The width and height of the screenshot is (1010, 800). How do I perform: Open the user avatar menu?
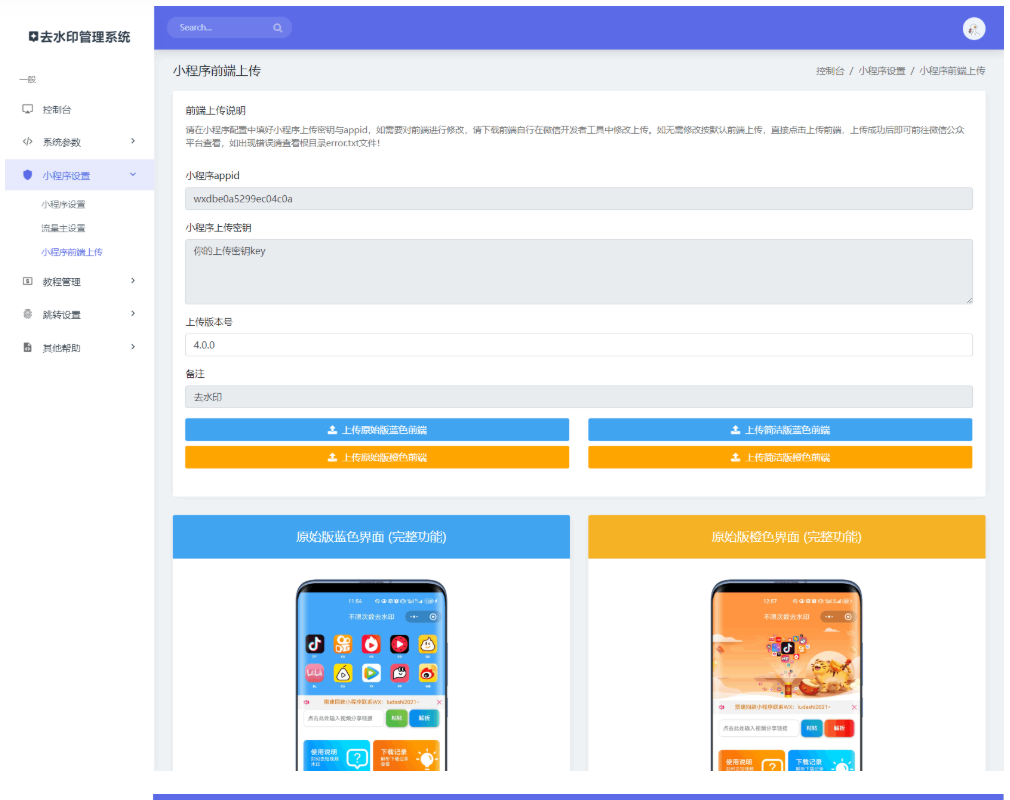point(973,29)
